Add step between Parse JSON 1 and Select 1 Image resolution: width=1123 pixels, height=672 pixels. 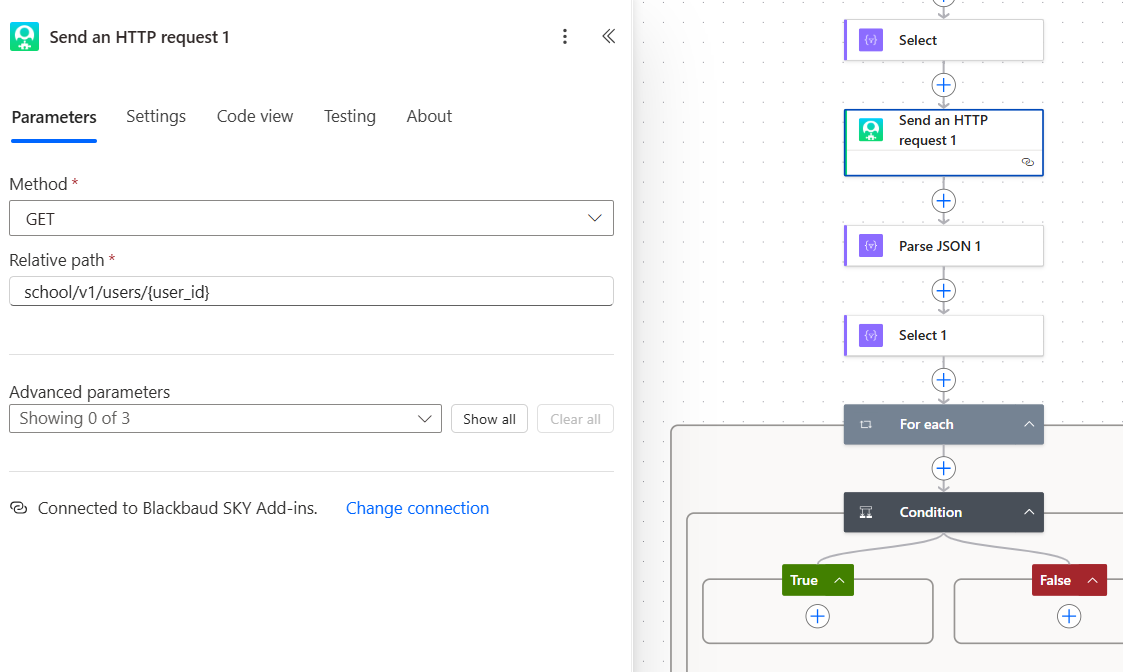[943, 290]
